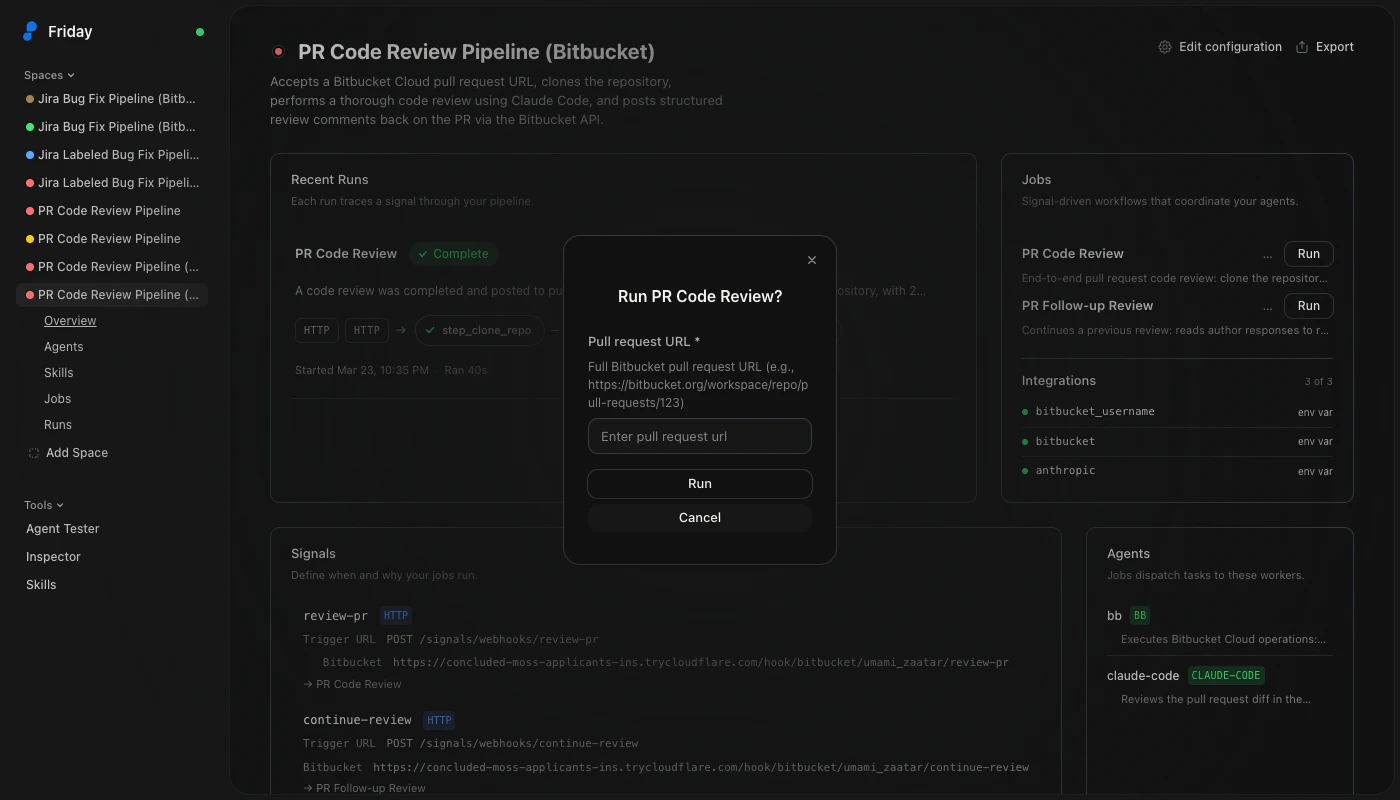This screenshot has width=1400, height=800.
Task: Click the Add Space dashed icon
Action: pos(34,453)
